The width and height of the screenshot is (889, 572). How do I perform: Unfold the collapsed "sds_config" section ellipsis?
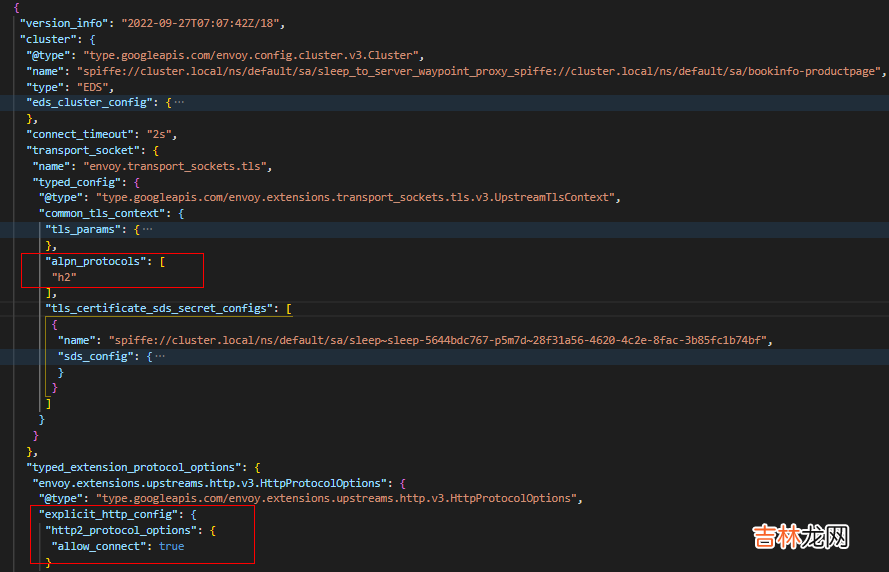coord(159,356)
